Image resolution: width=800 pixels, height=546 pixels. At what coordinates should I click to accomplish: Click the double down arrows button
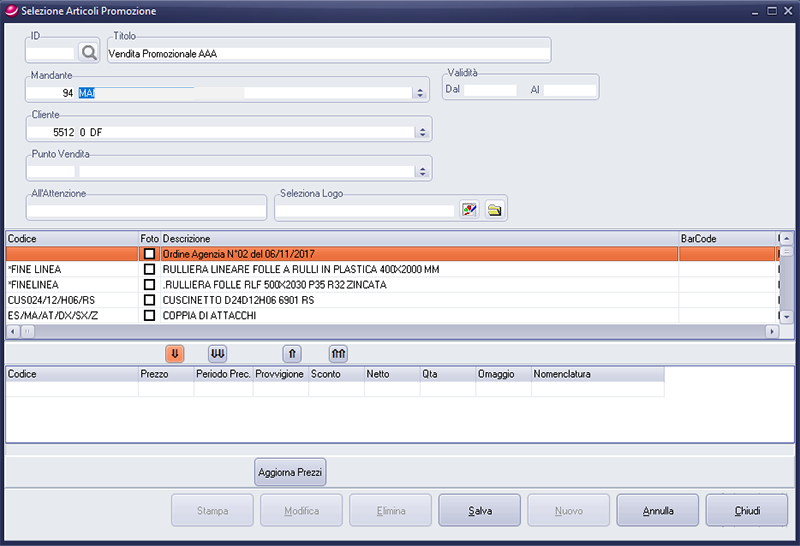pos(217,353)
